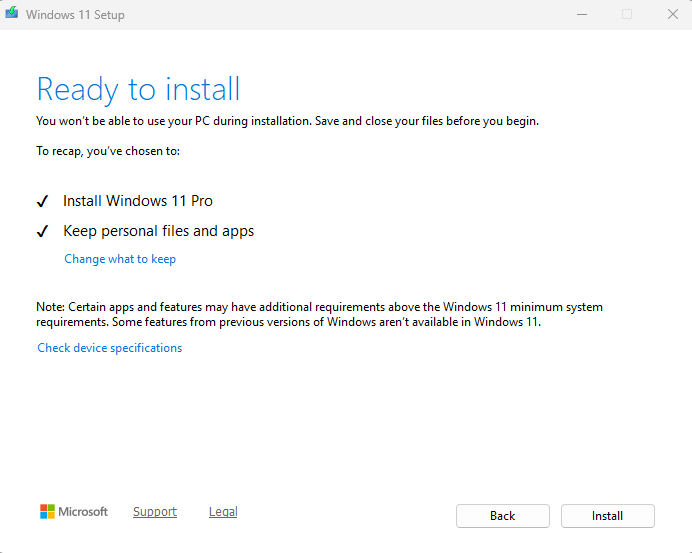Close the Windows 11 Setup window
This screenshot has width=692, height=553.
tap(673, 14)
